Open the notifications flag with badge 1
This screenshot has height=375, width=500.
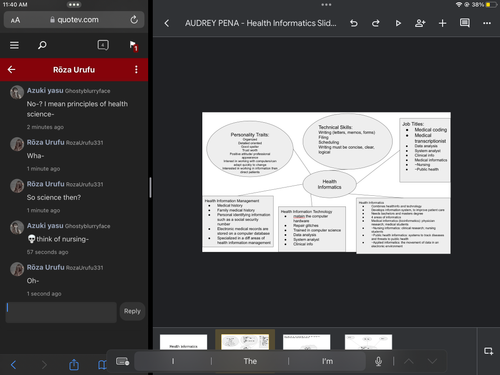133,46
